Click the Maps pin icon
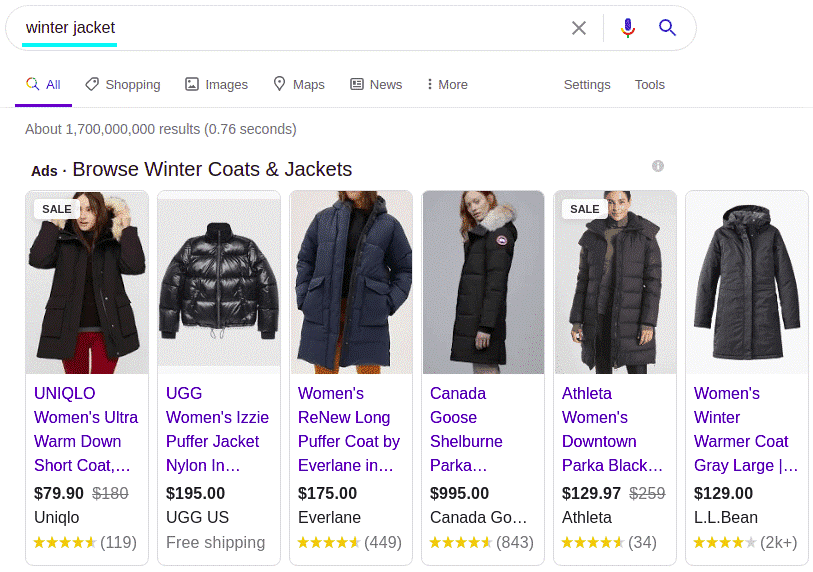The image size is (813, 572). tap(279, 83)
